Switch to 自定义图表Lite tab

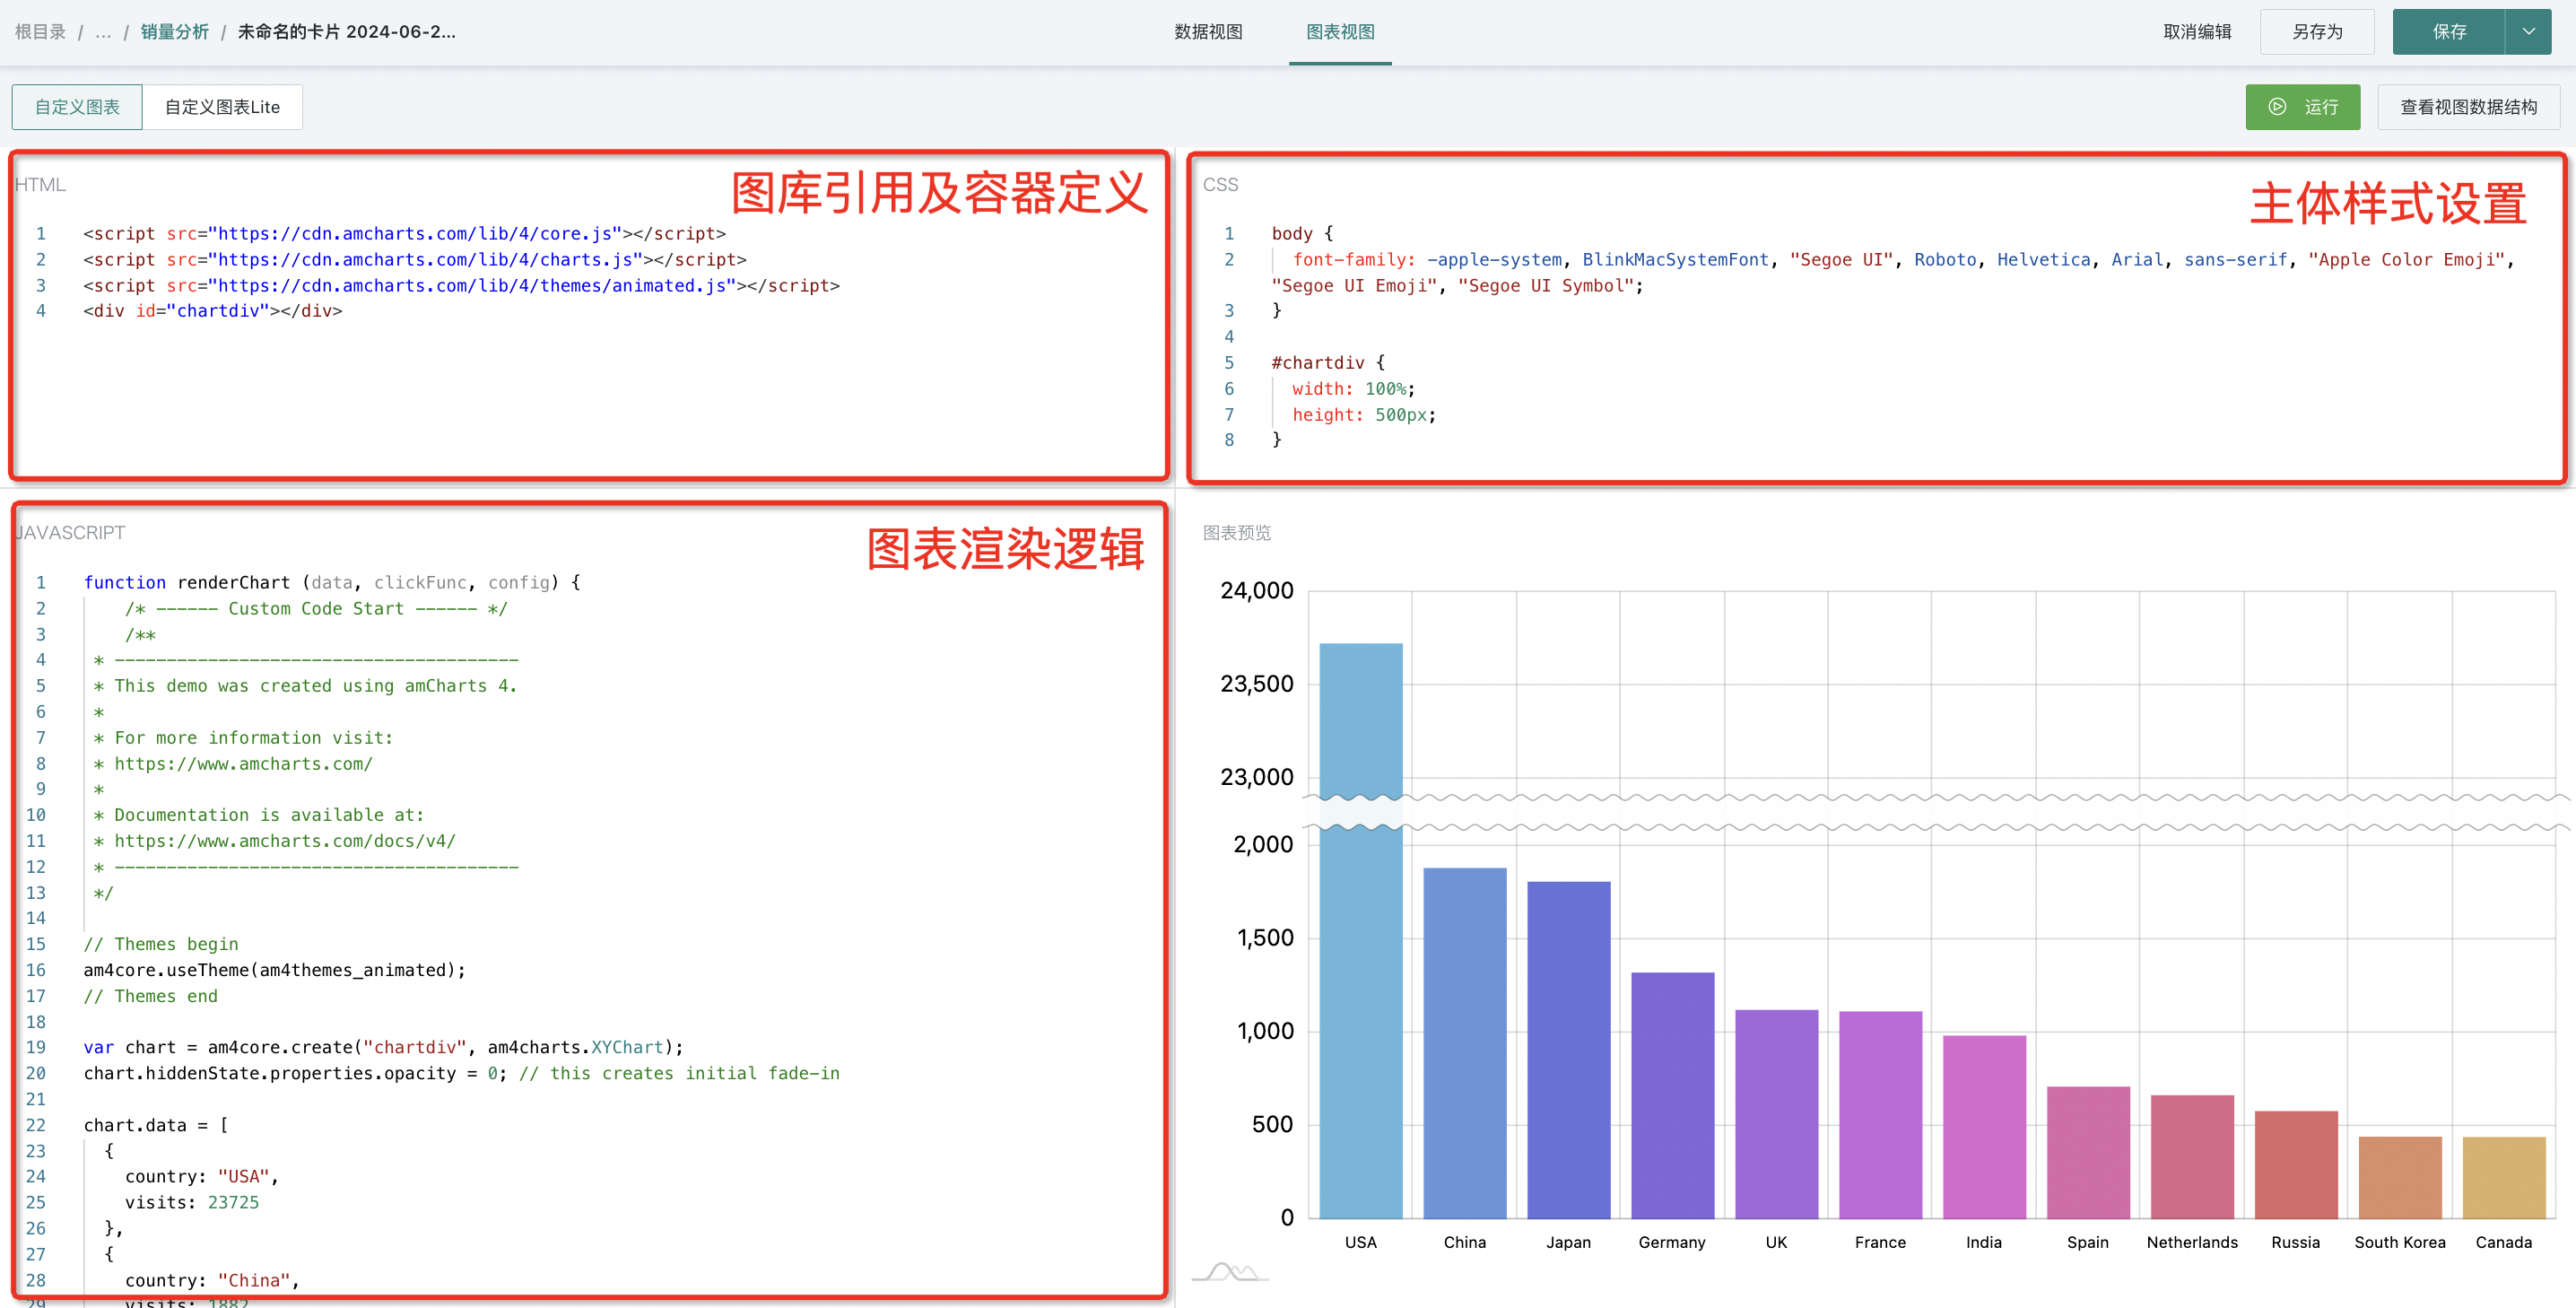click(x=222, y=107)
